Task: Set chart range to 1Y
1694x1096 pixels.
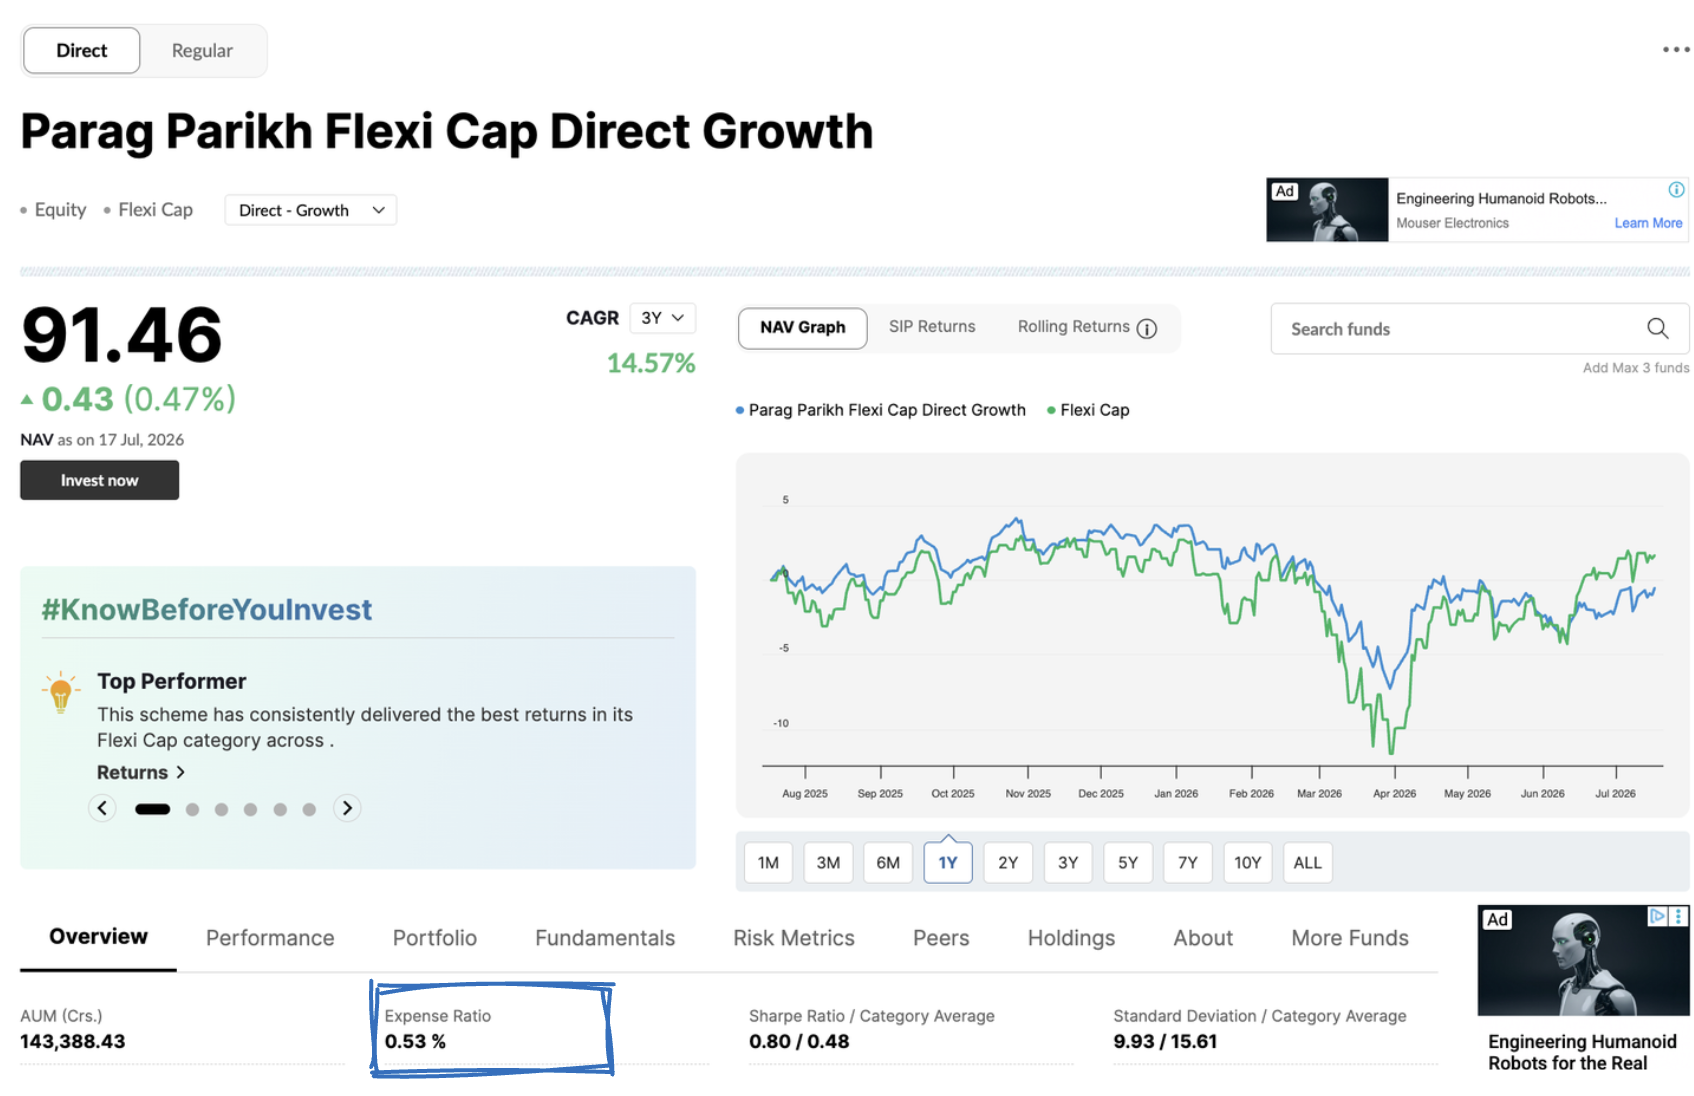Action: tap(948, 863)
